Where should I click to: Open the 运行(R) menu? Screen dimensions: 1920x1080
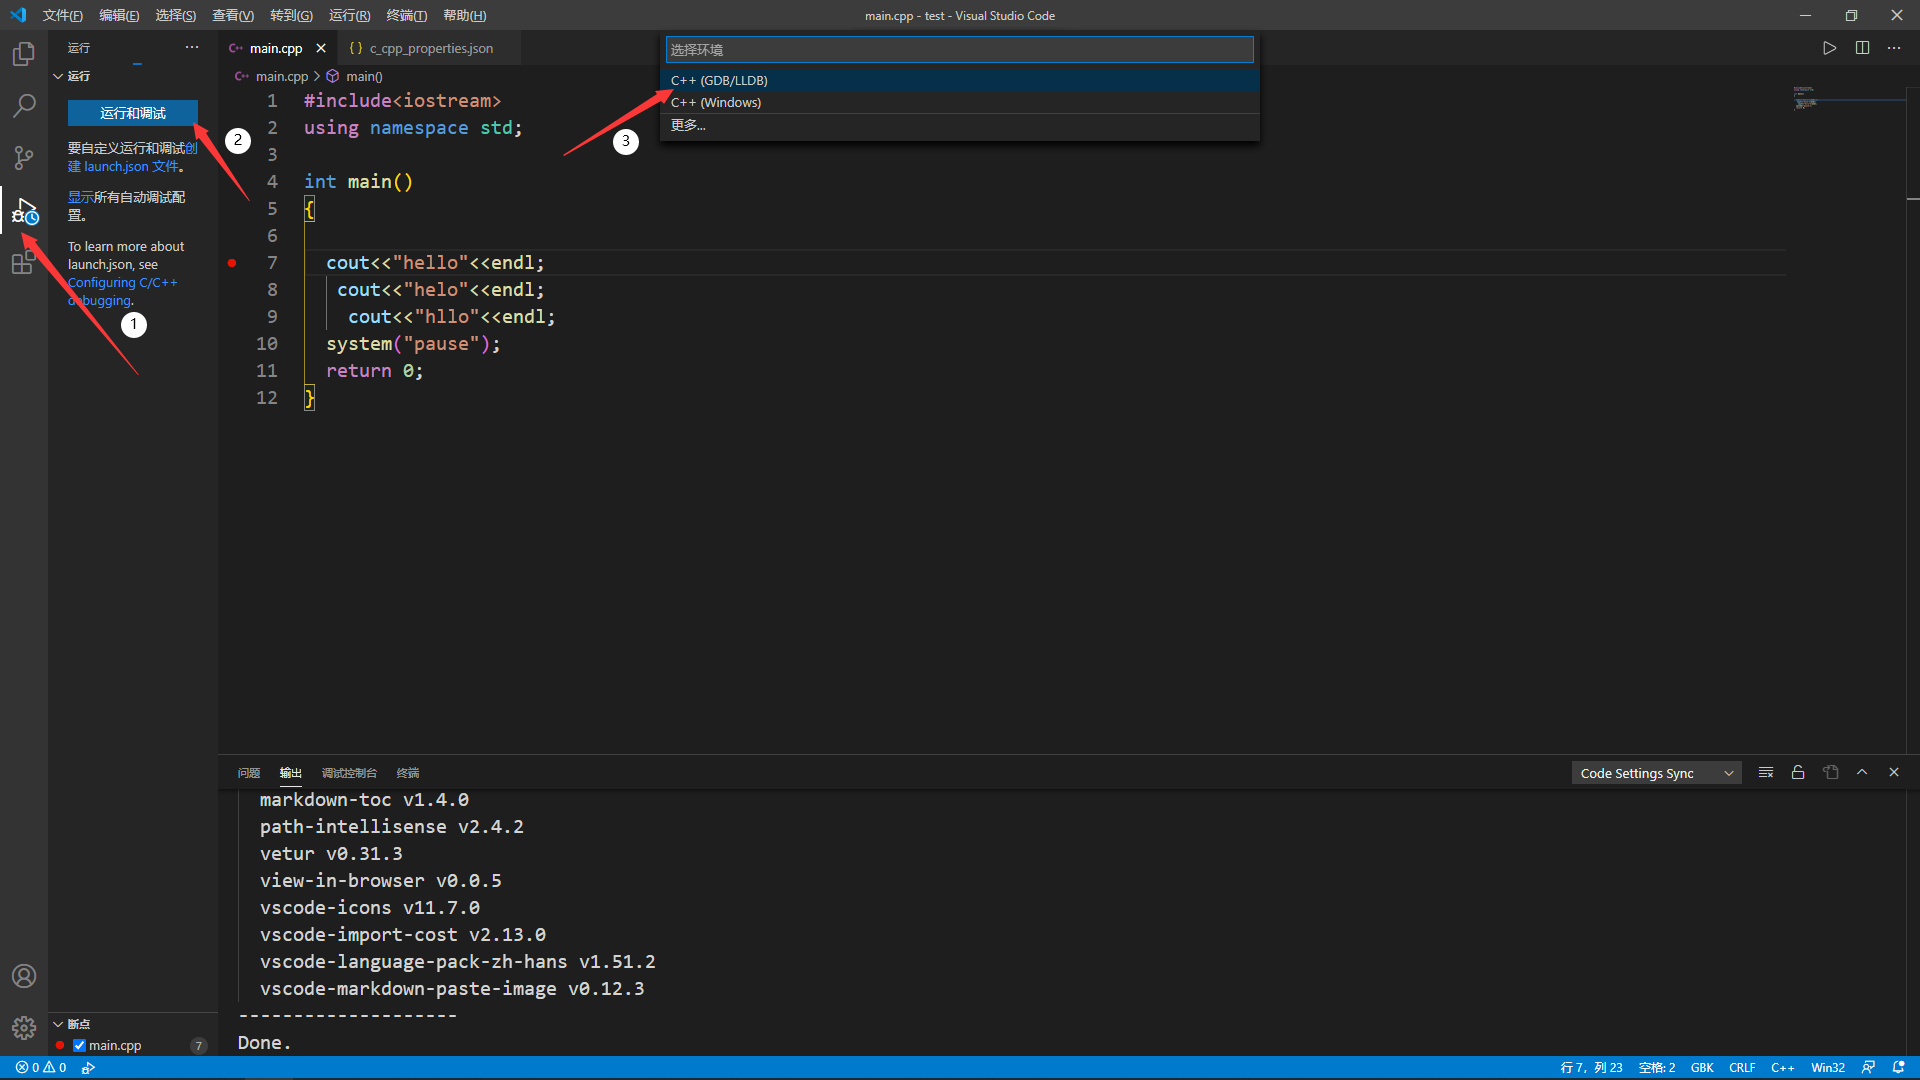tap(349, 15)
